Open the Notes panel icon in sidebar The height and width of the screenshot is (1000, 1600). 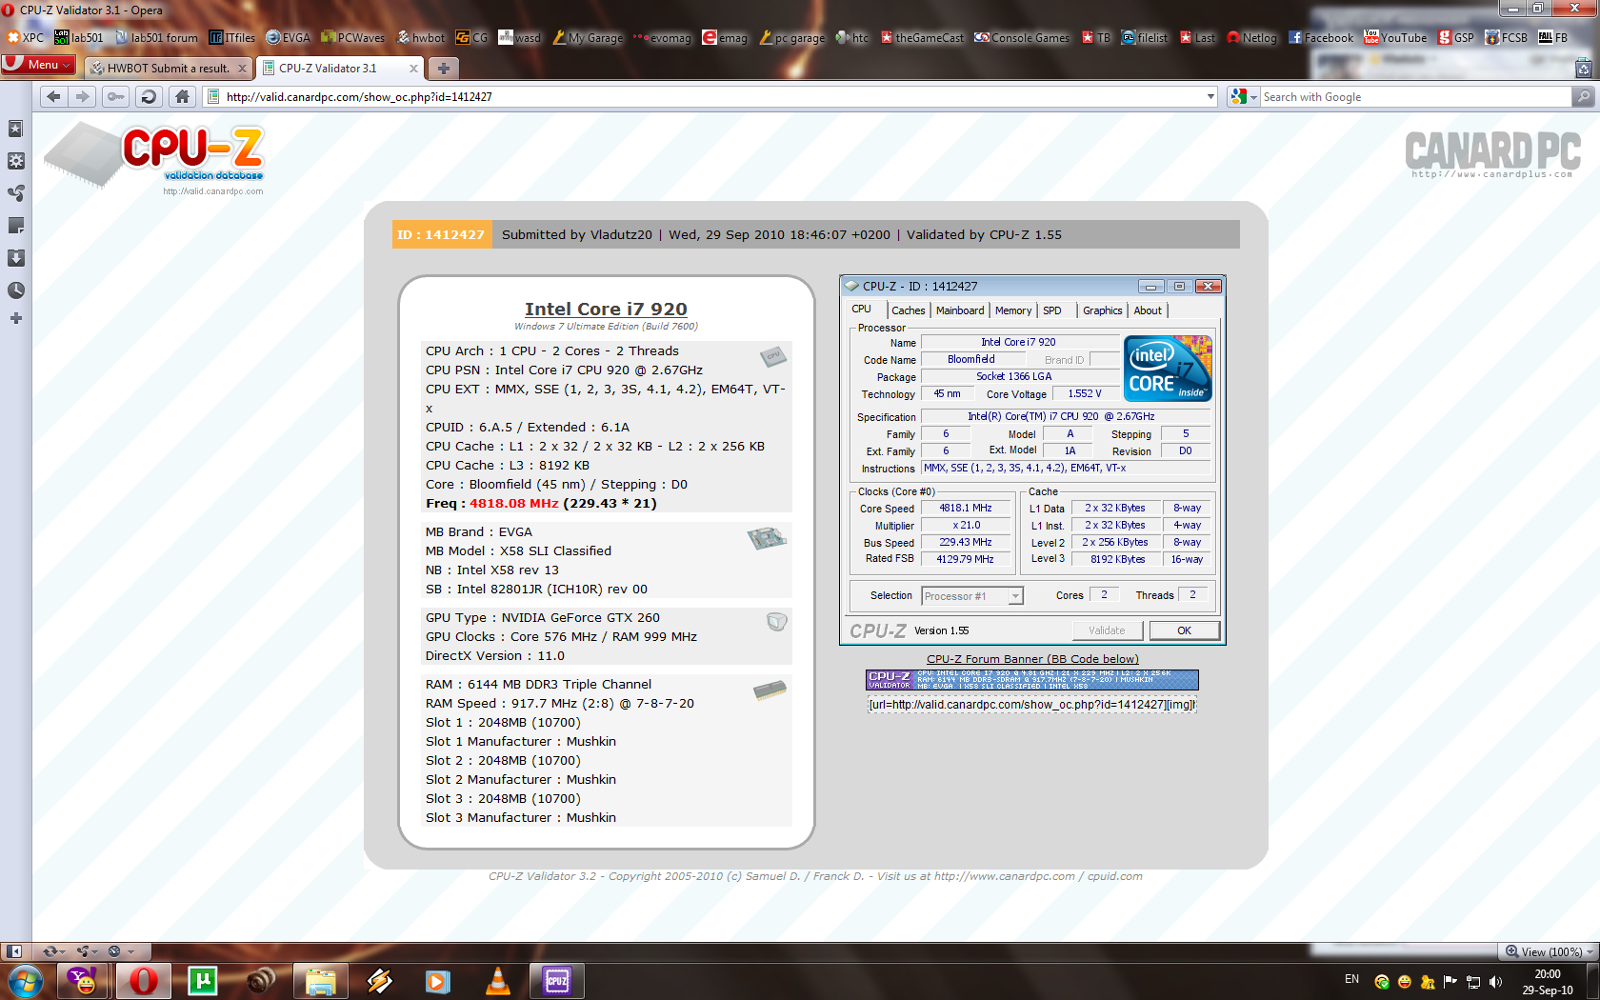(x=16, y=226)
